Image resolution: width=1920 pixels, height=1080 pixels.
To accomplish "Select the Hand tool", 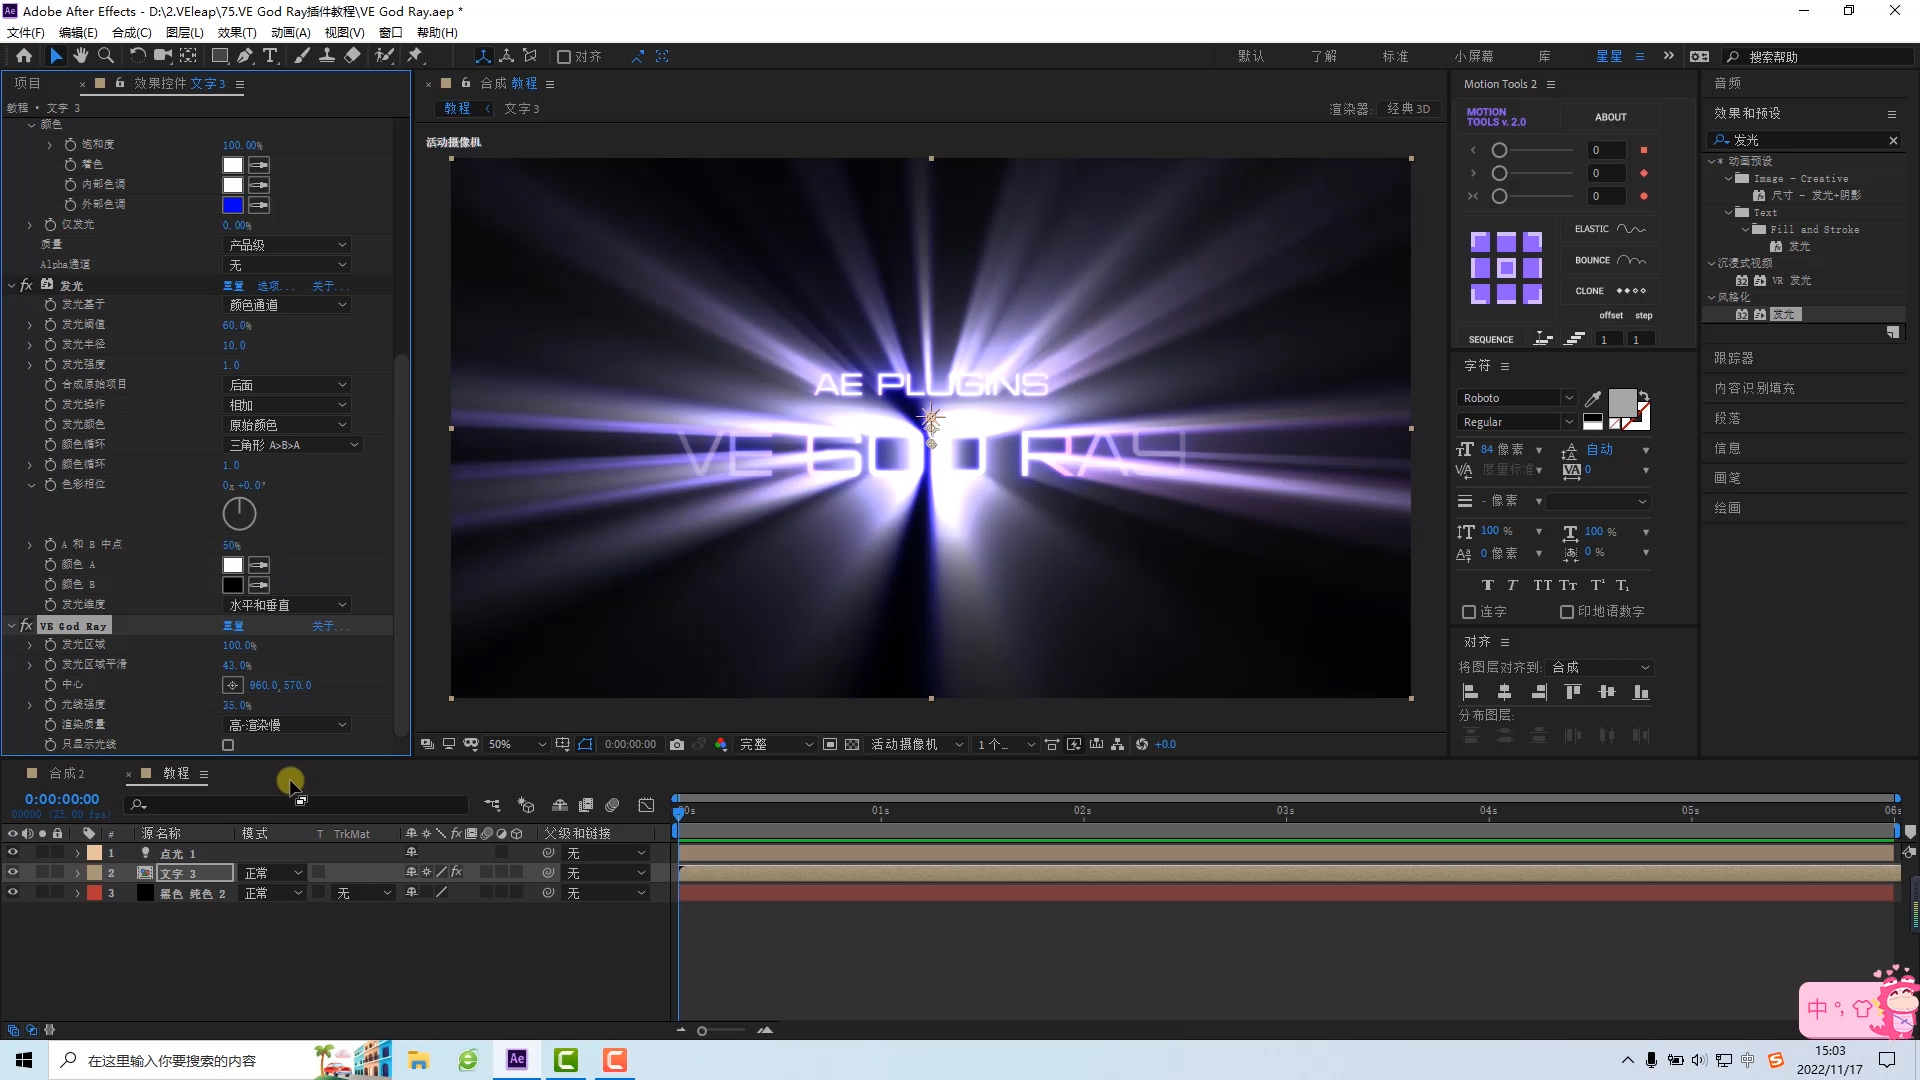I will point(81,56).
